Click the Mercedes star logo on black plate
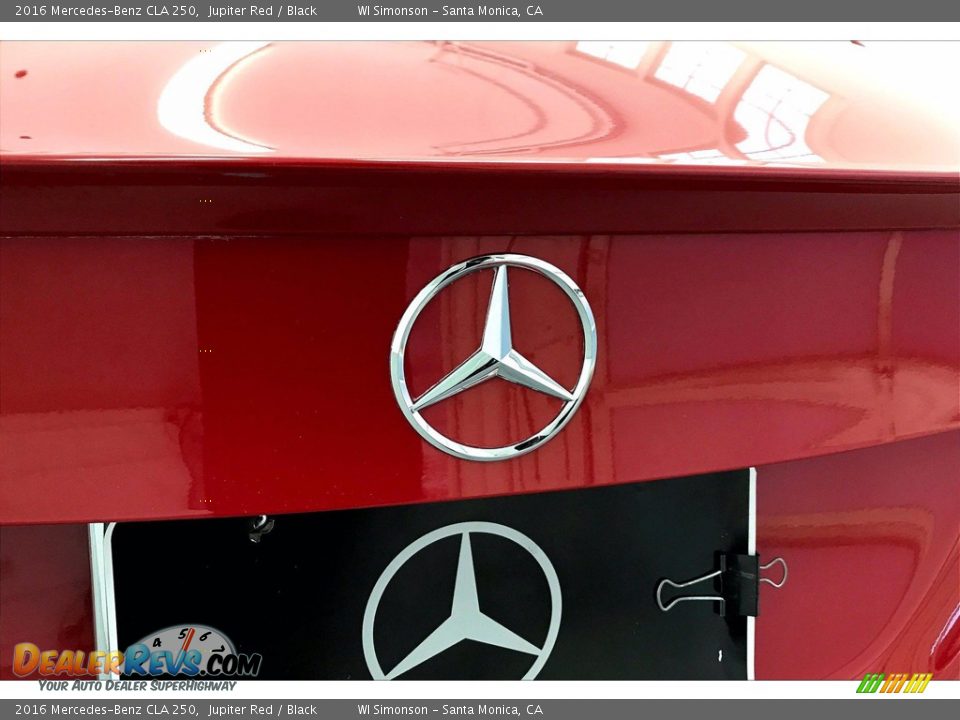The image size is (960, 720). tap(462, 601)
